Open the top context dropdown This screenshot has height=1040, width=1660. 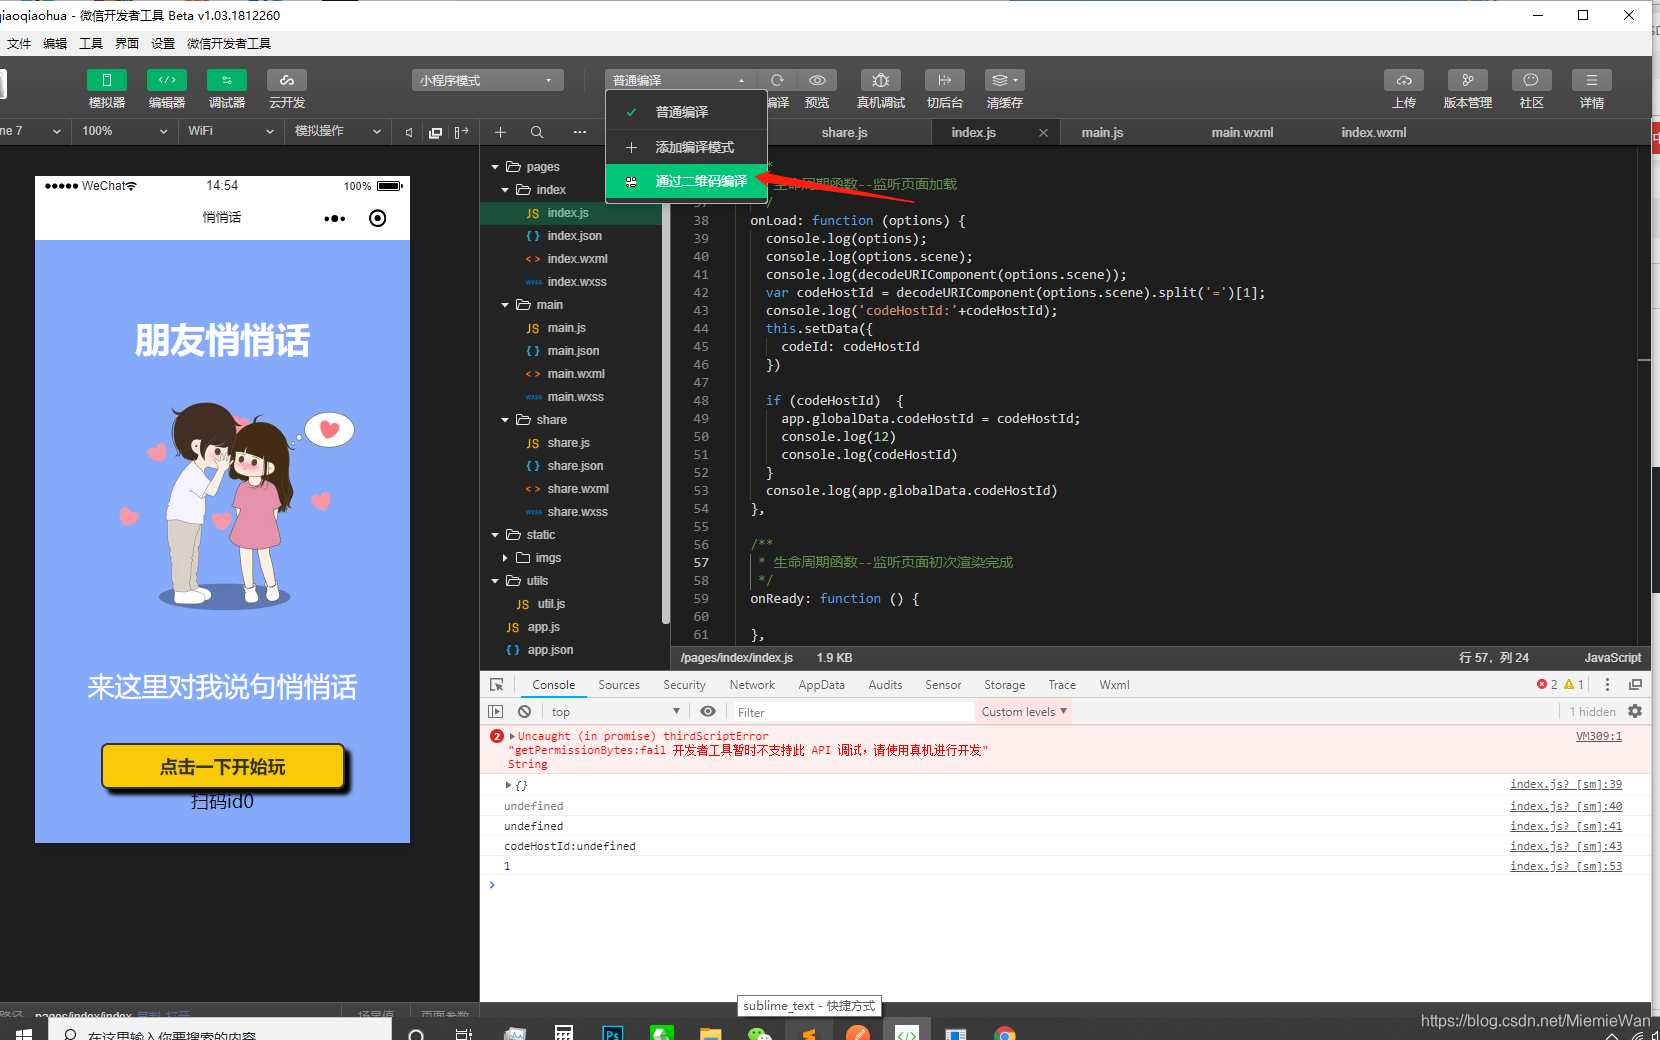coord(616,712)
